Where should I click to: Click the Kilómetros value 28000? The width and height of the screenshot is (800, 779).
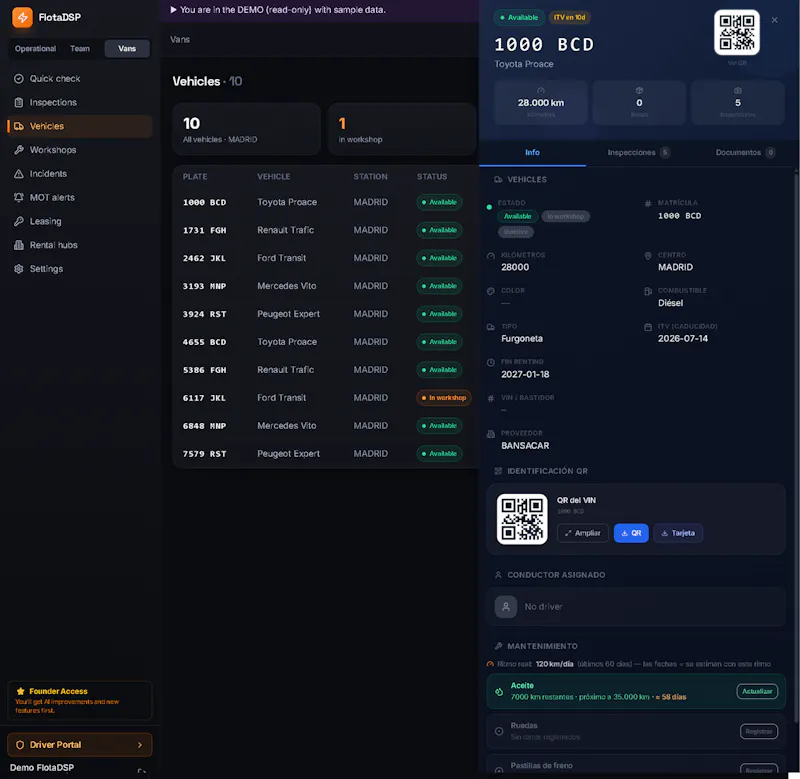click(x=515, y=267)
